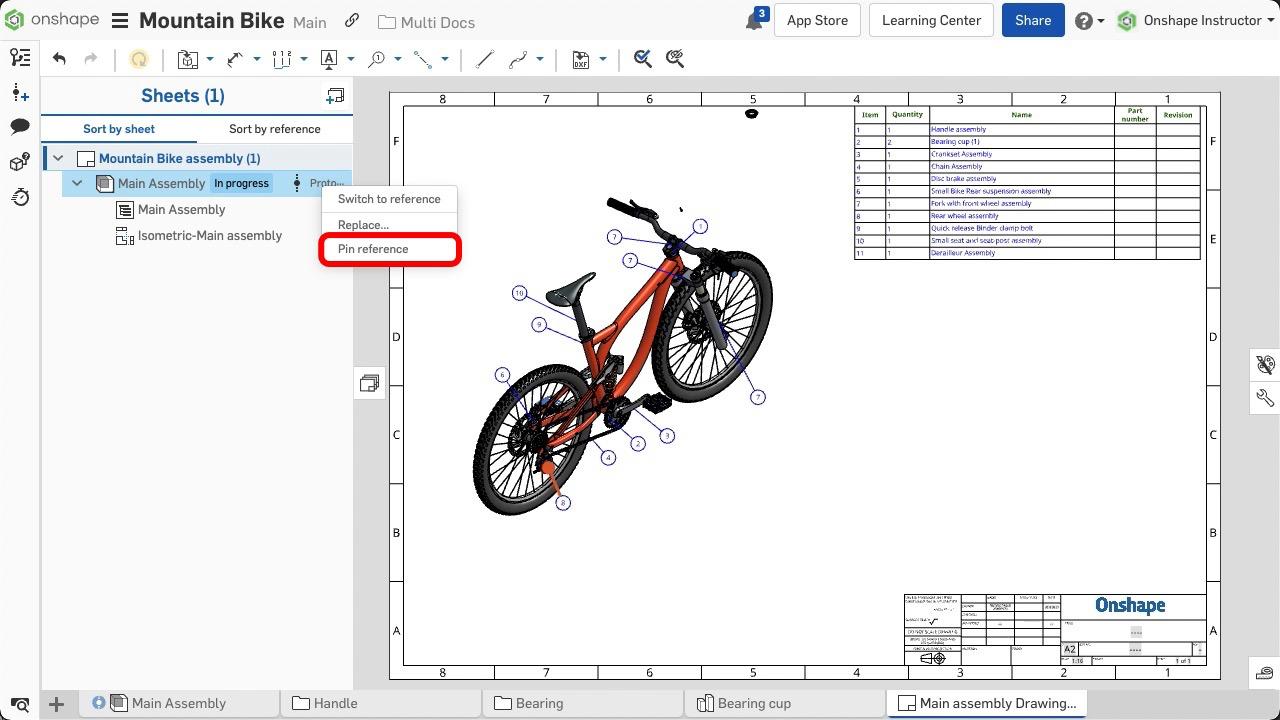Click the plus icon to add tab

click(57, 704)
